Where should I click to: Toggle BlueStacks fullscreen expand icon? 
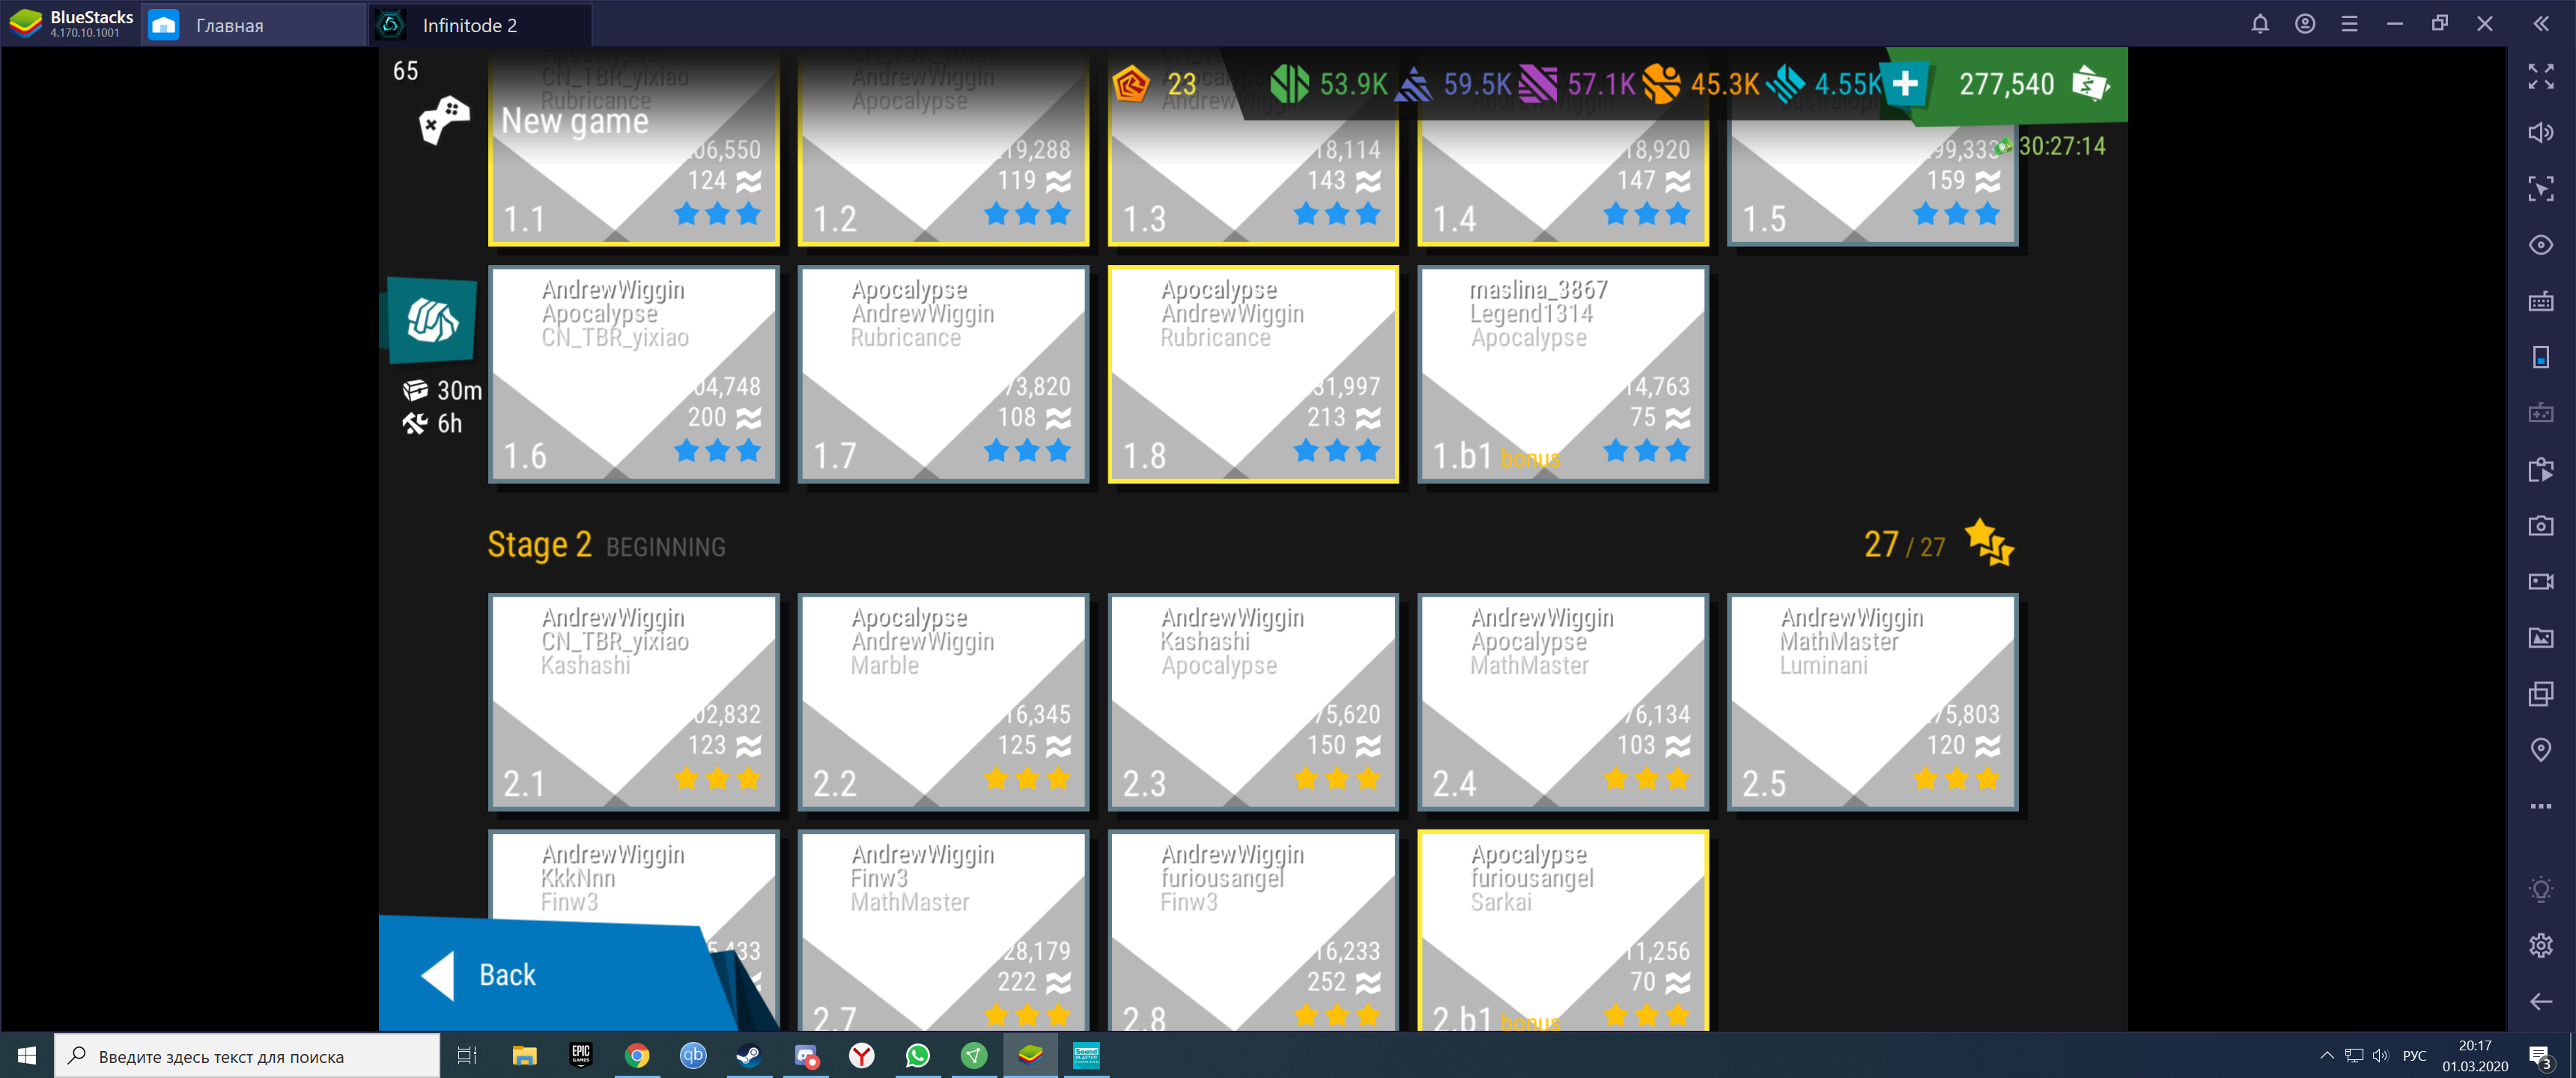point(2540,76)
